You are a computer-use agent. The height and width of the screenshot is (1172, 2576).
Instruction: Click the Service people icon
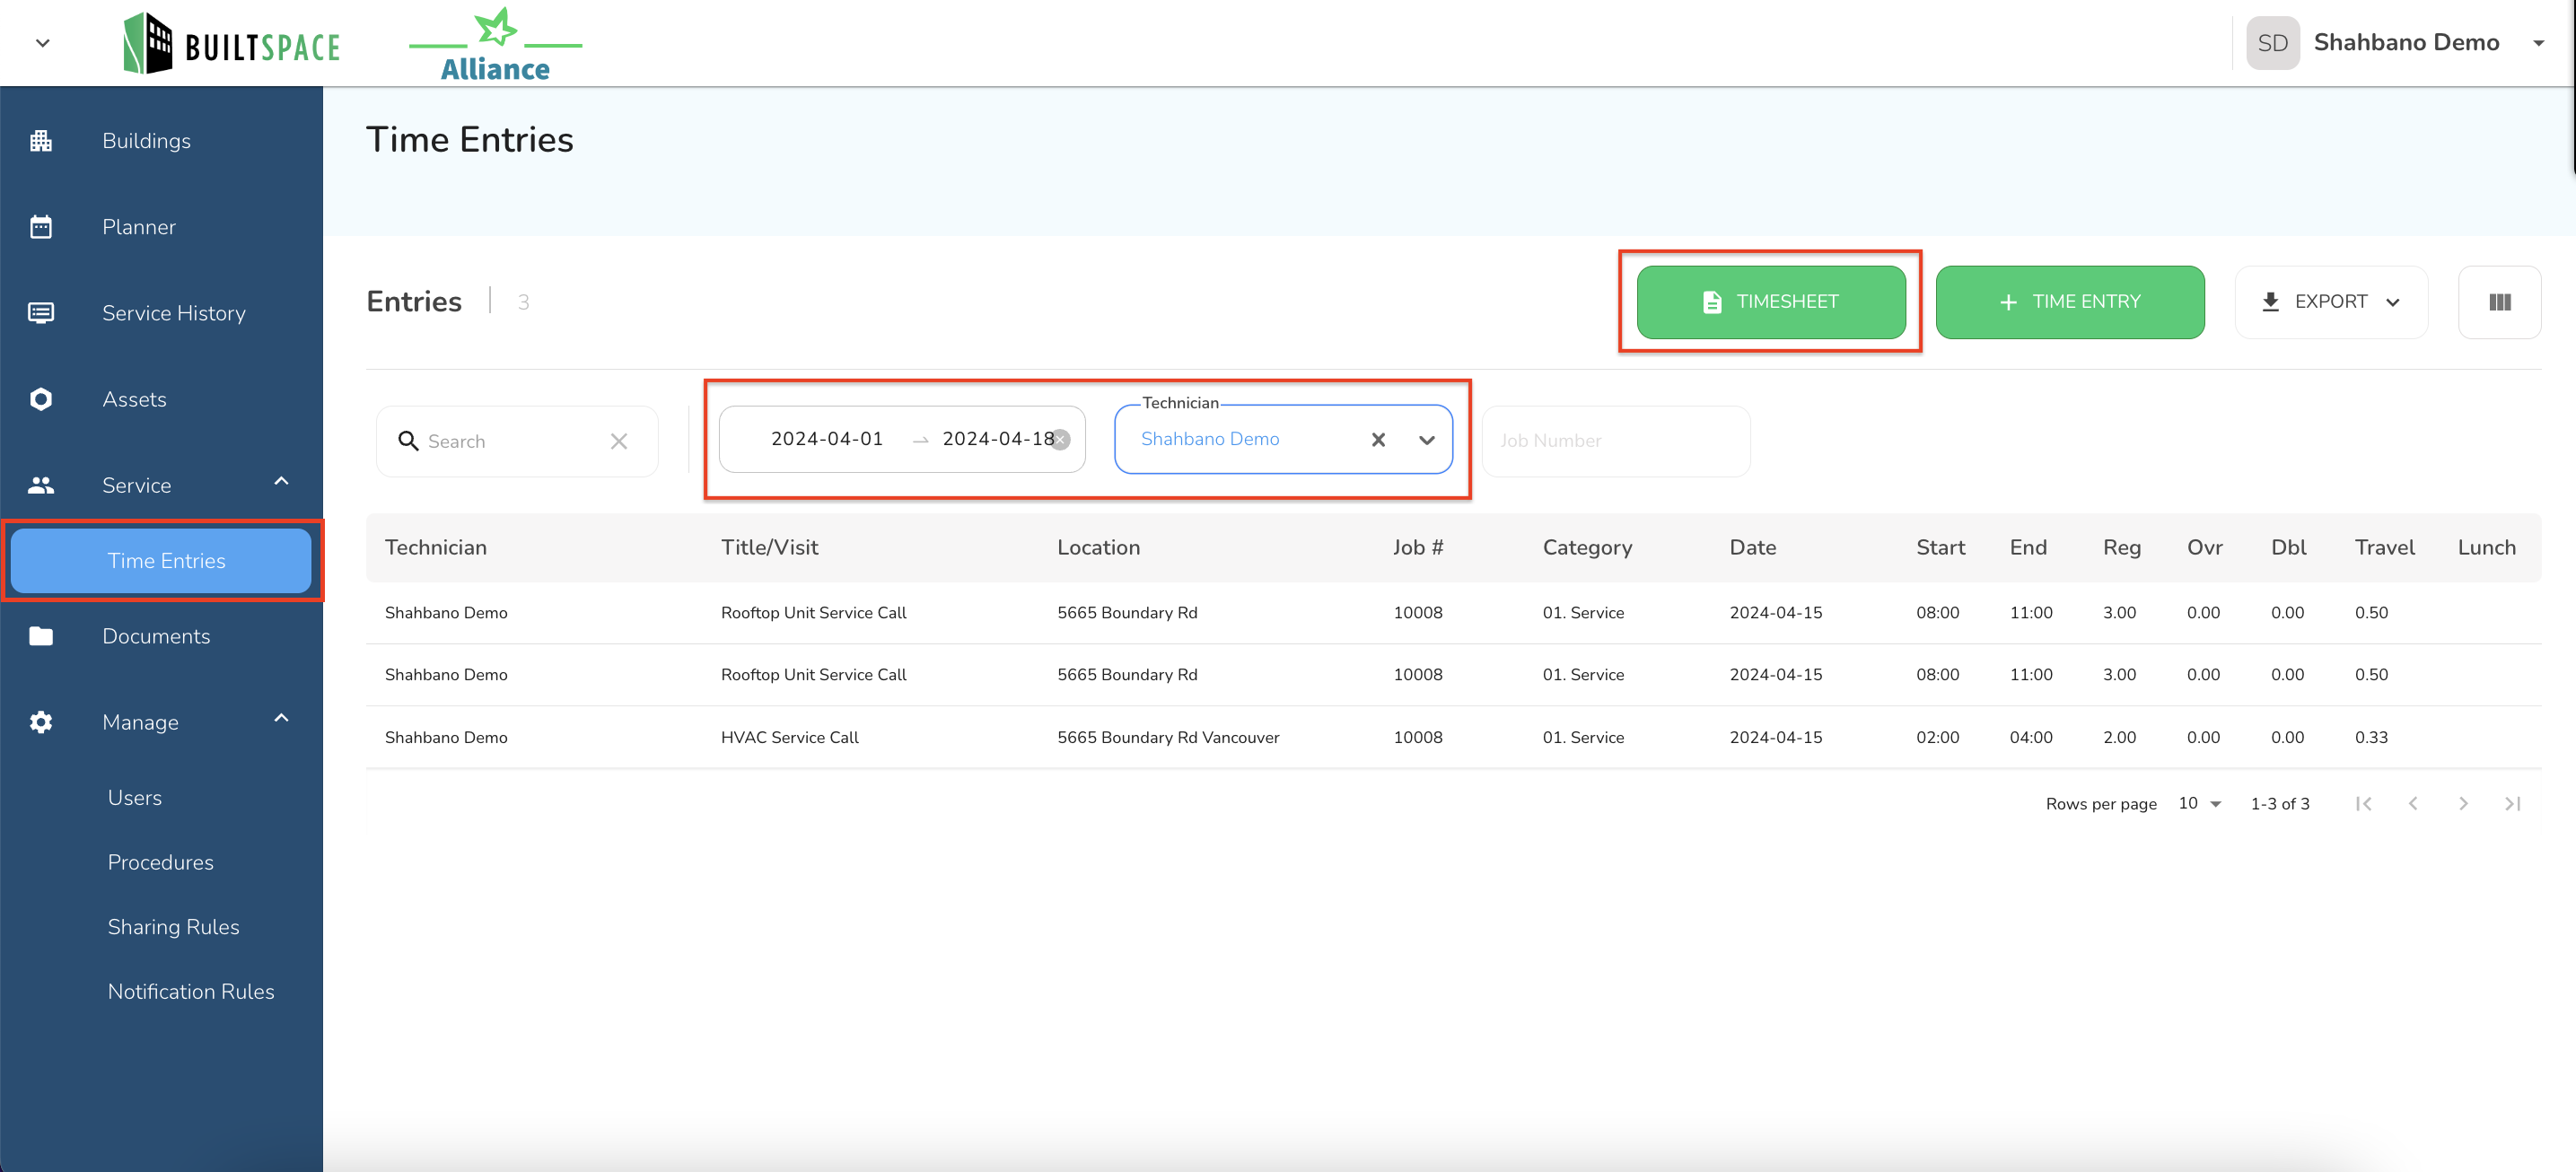tap(41, 485)
